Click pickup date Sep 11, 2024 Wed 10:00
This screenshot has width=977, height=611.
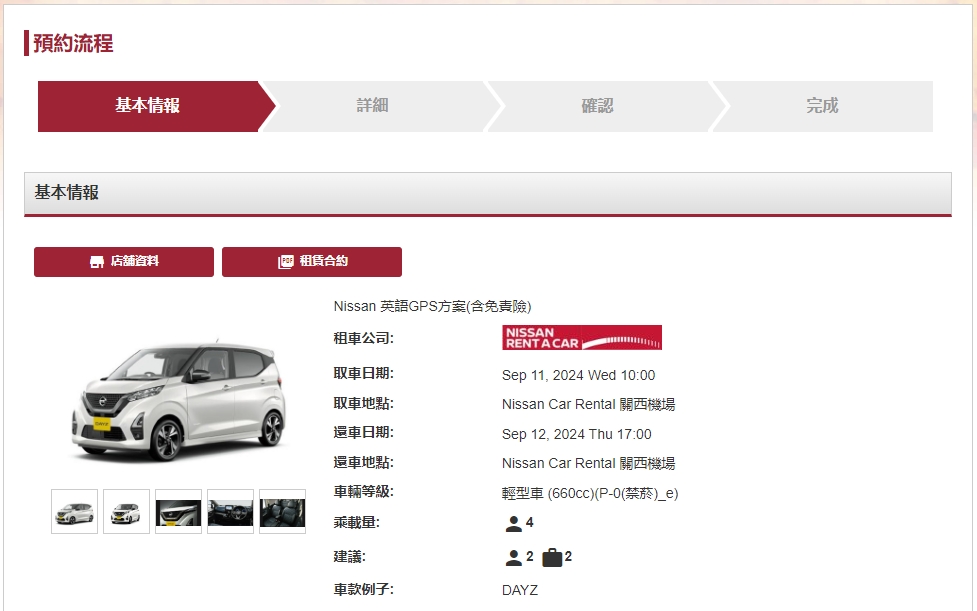(x=578, y=376)
